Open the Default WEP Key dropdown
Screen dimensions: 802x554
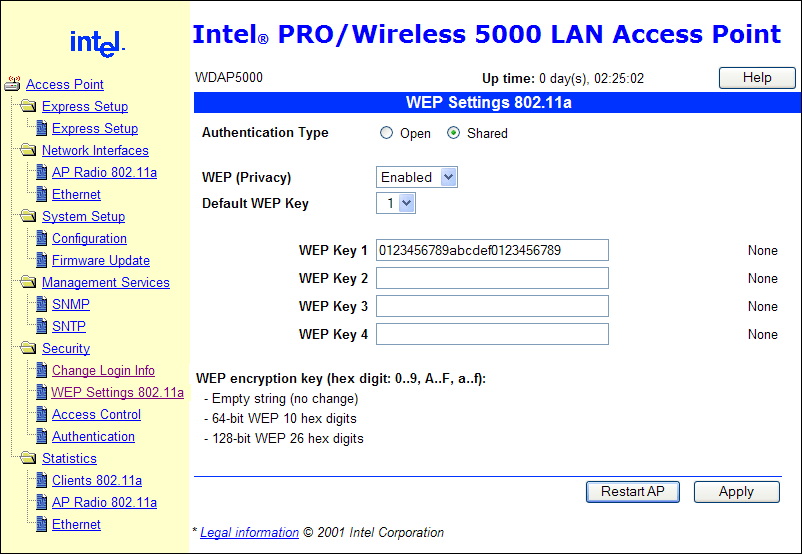(x=396, y=203)
